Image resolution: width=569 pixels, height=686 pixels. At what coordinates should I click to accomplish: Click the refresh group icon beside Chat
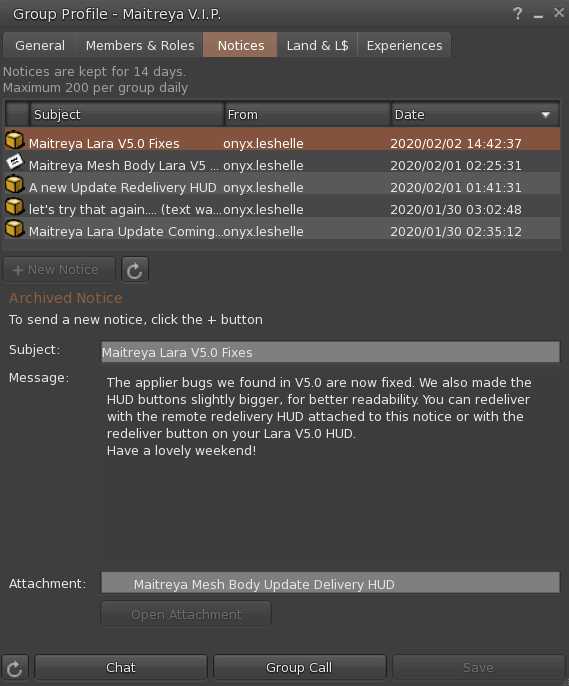14,668
